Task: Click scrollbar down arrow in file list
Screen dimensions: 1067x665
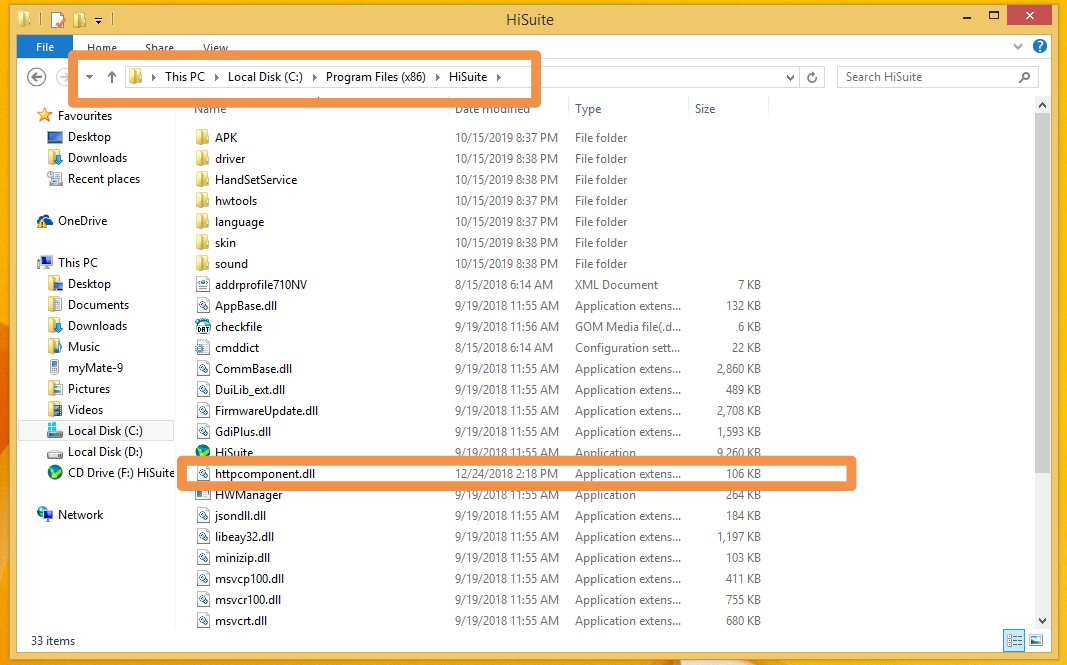Action: [x=1042, y=621]
